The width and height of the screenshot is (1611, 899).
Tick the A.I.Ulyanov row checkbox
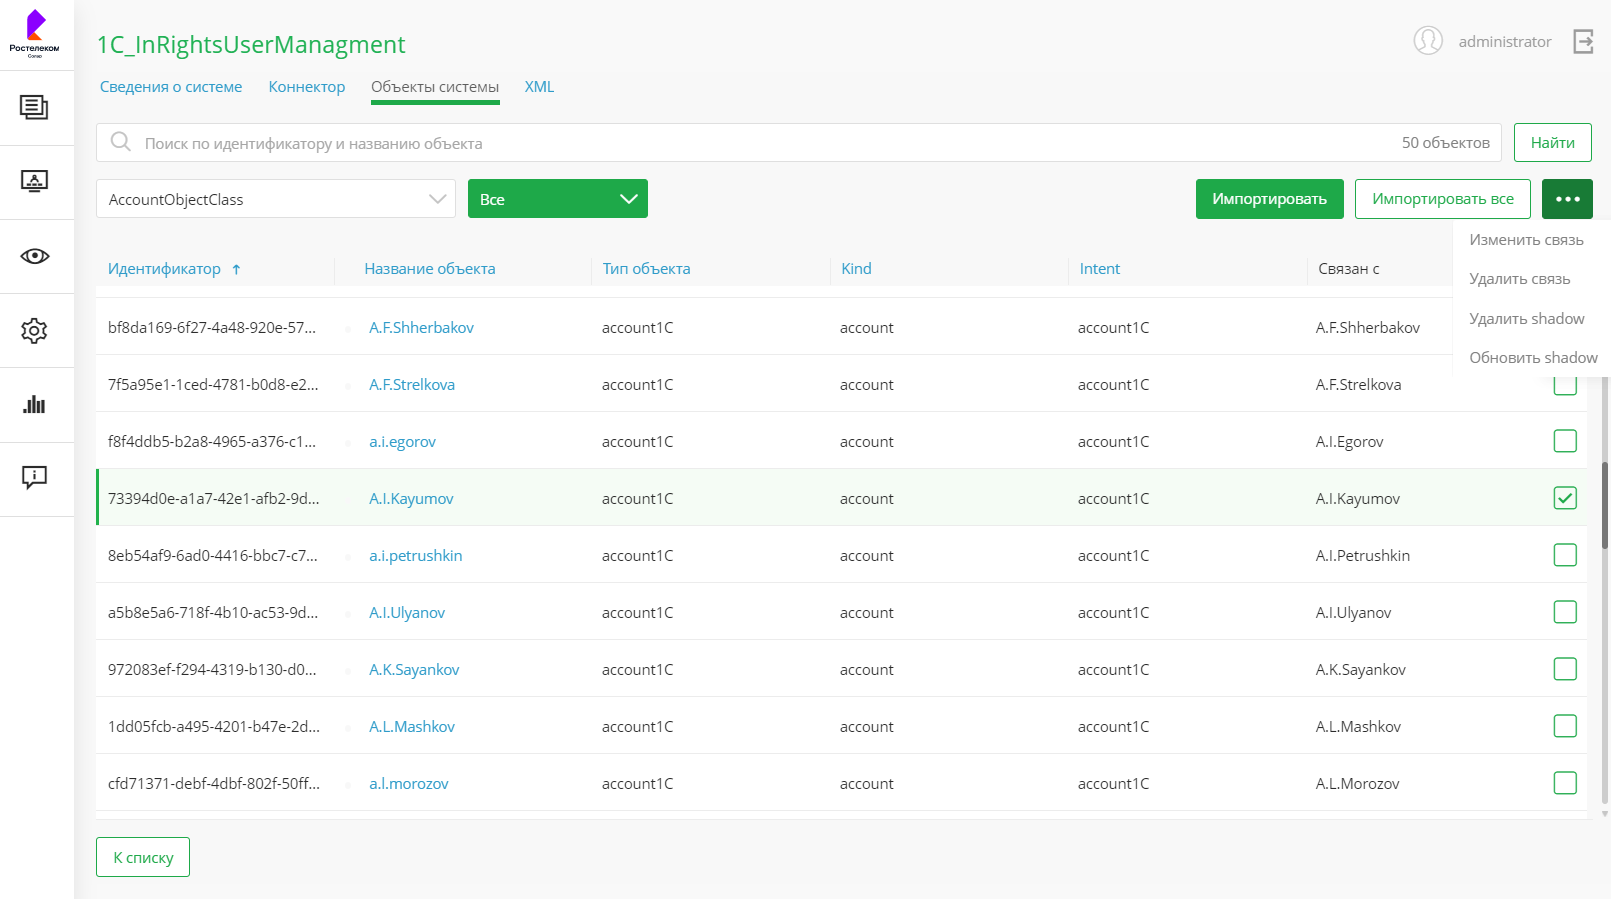pyautogui.click(x=1565, y=612)
